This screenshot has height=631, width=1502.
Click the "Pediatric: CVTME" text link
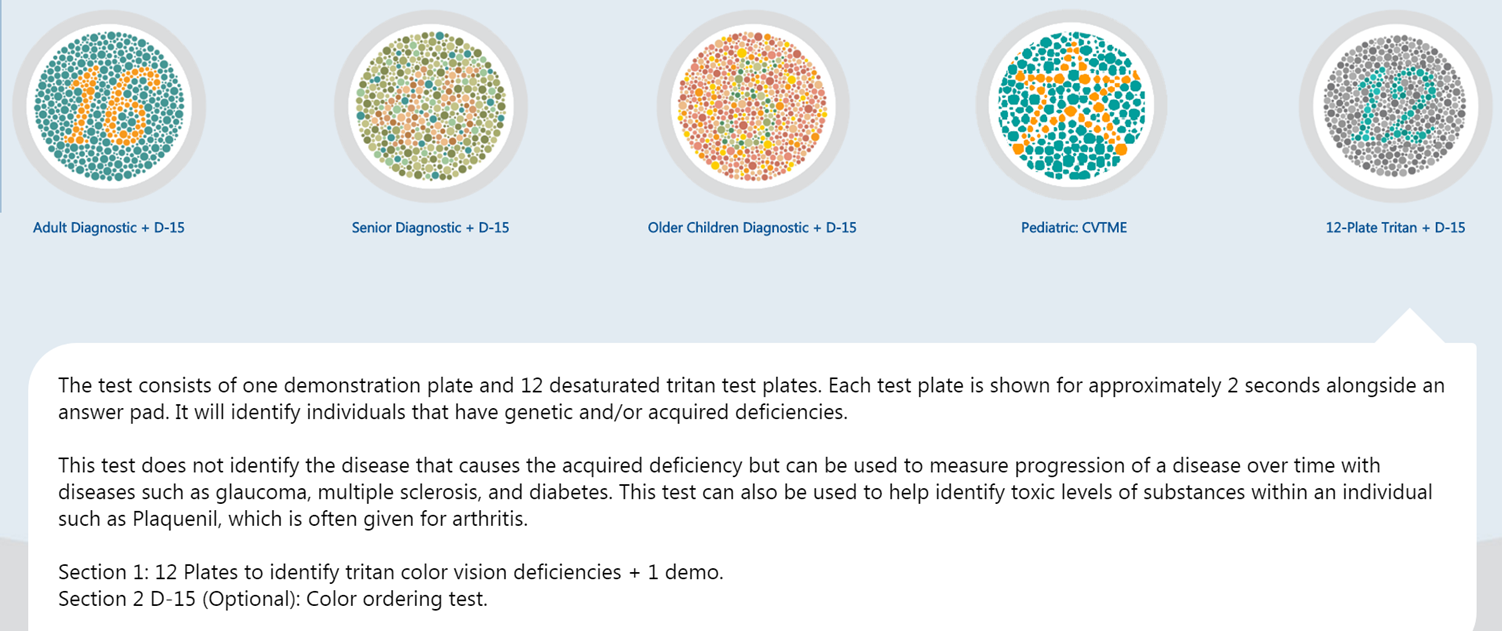click(x=1073, y=228)
